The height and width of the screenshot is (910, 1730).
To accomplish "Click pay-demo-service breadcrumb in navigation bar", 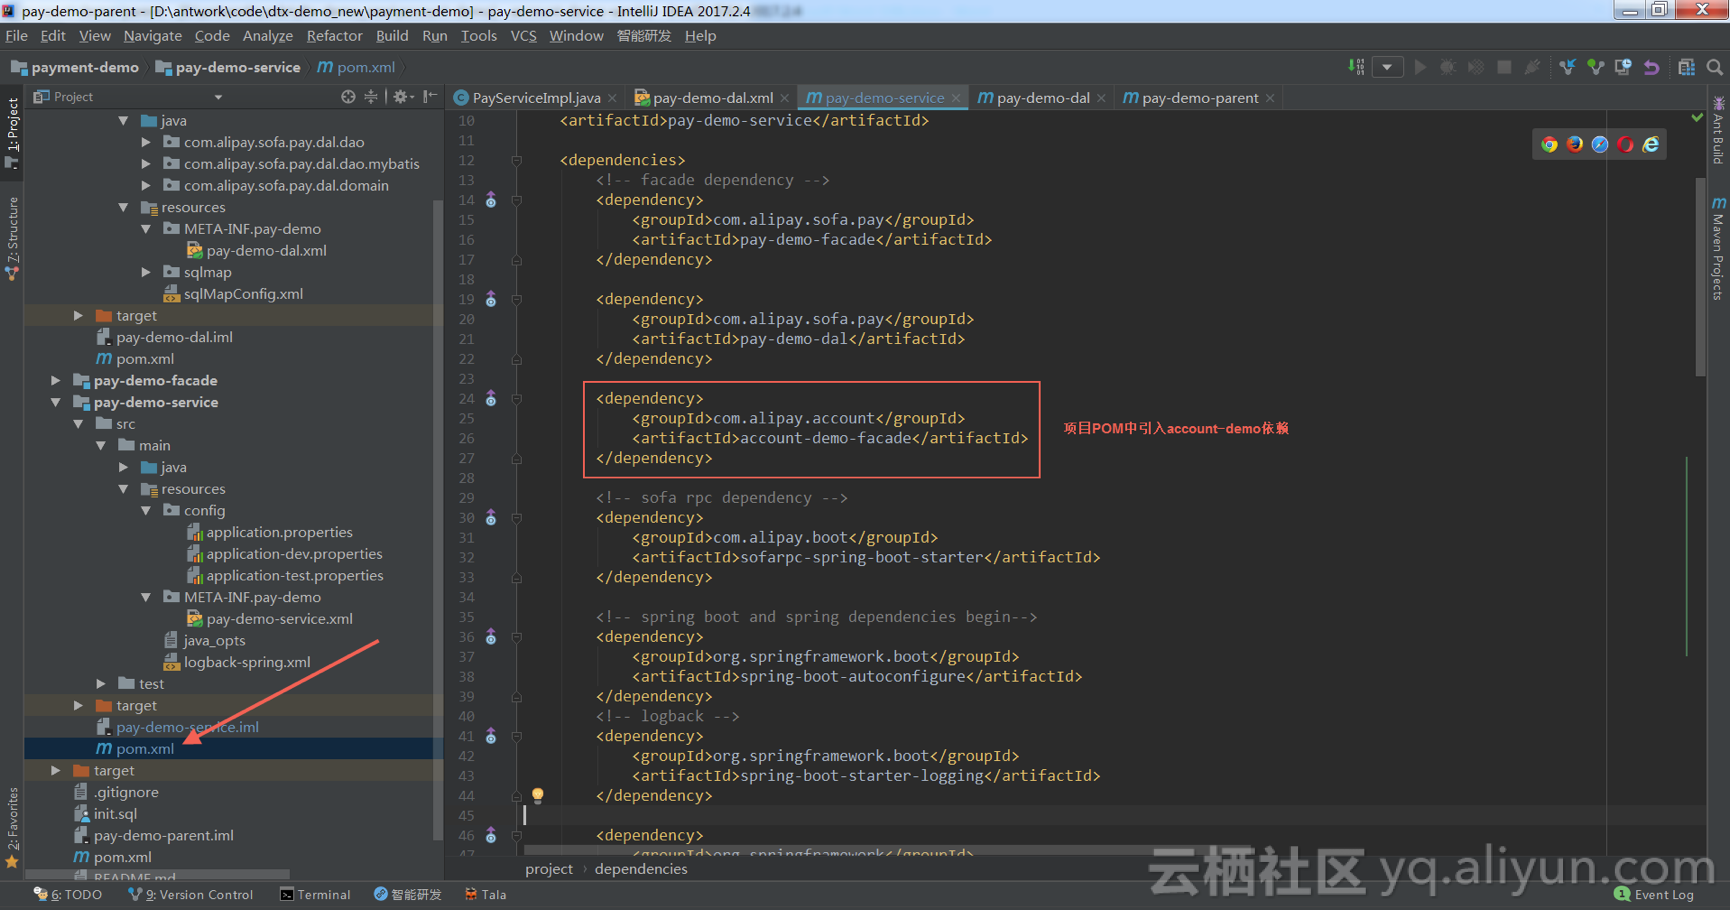I will click(x=228, y=67).
